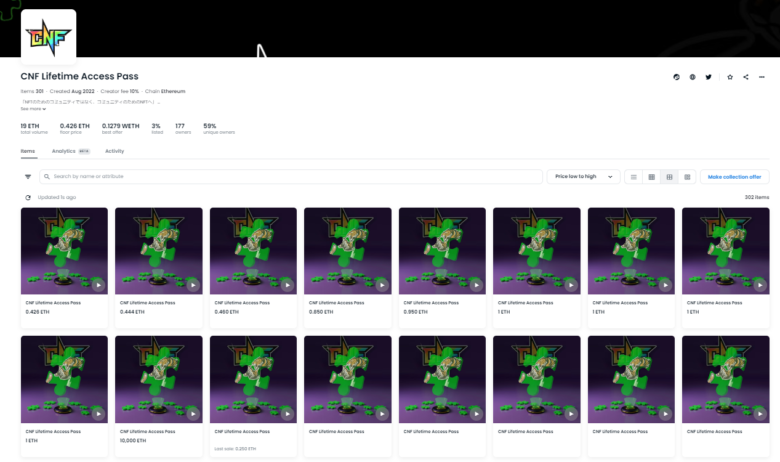Switch to mosaic view layout
780x462 pixels.
click(x=687, y=177)
